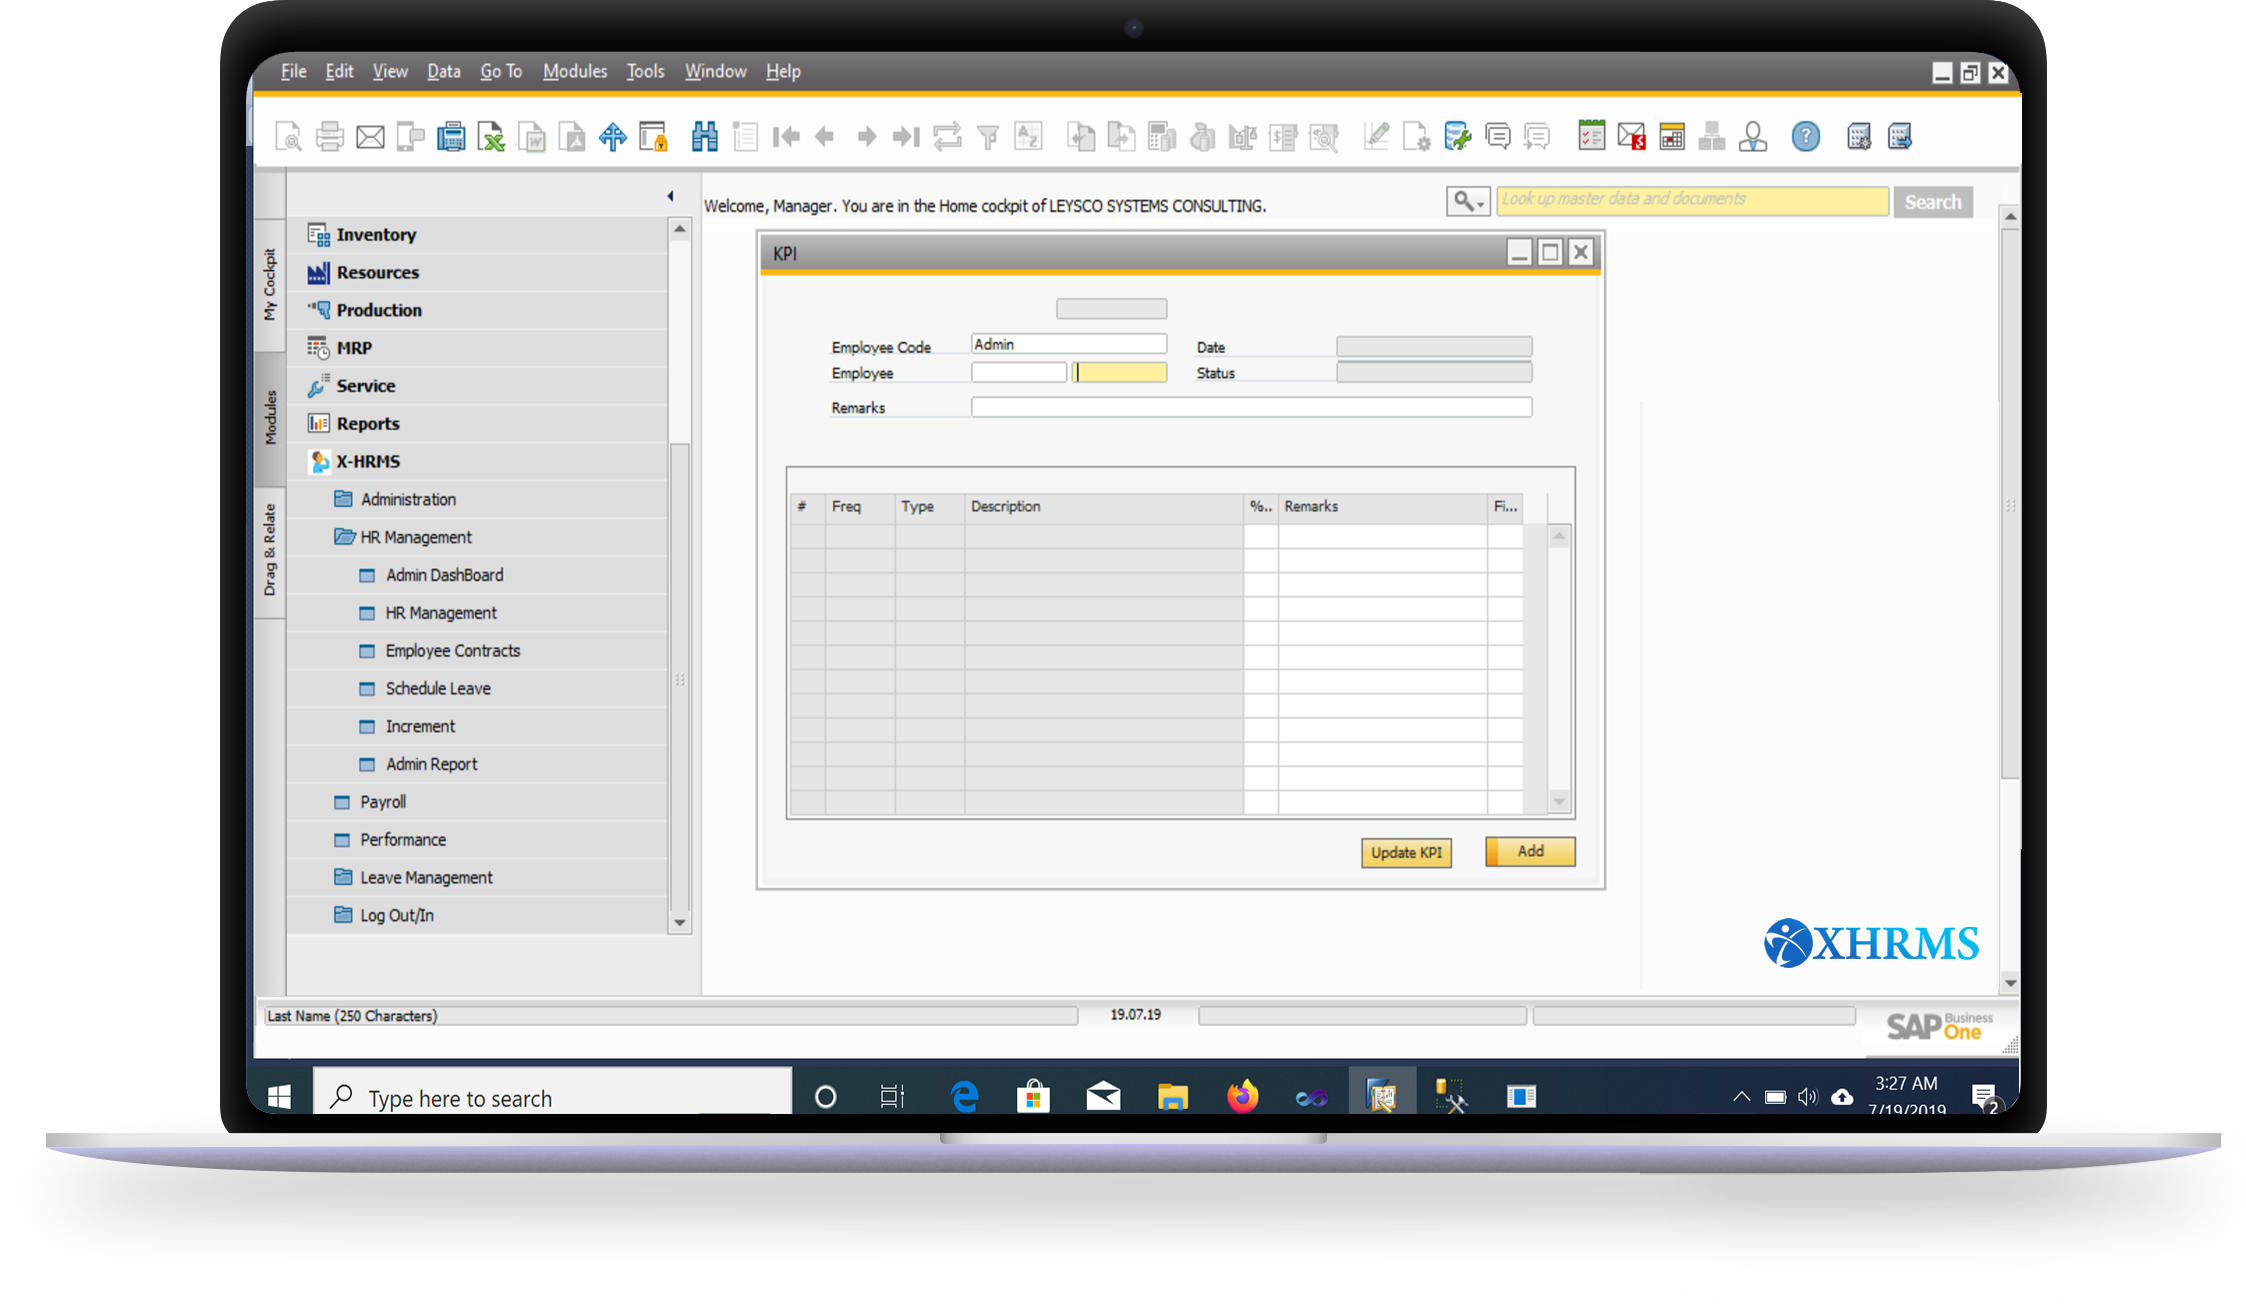The image size is (2246, 1308).
Task: Open Firefox from the Windows taskbar
Action: (1242, 1097)
